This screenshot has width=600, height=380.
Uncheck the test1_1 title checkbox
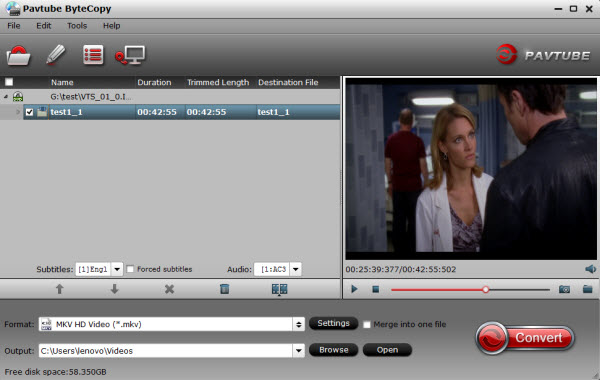pyautogui.click(x=29, y=112)
